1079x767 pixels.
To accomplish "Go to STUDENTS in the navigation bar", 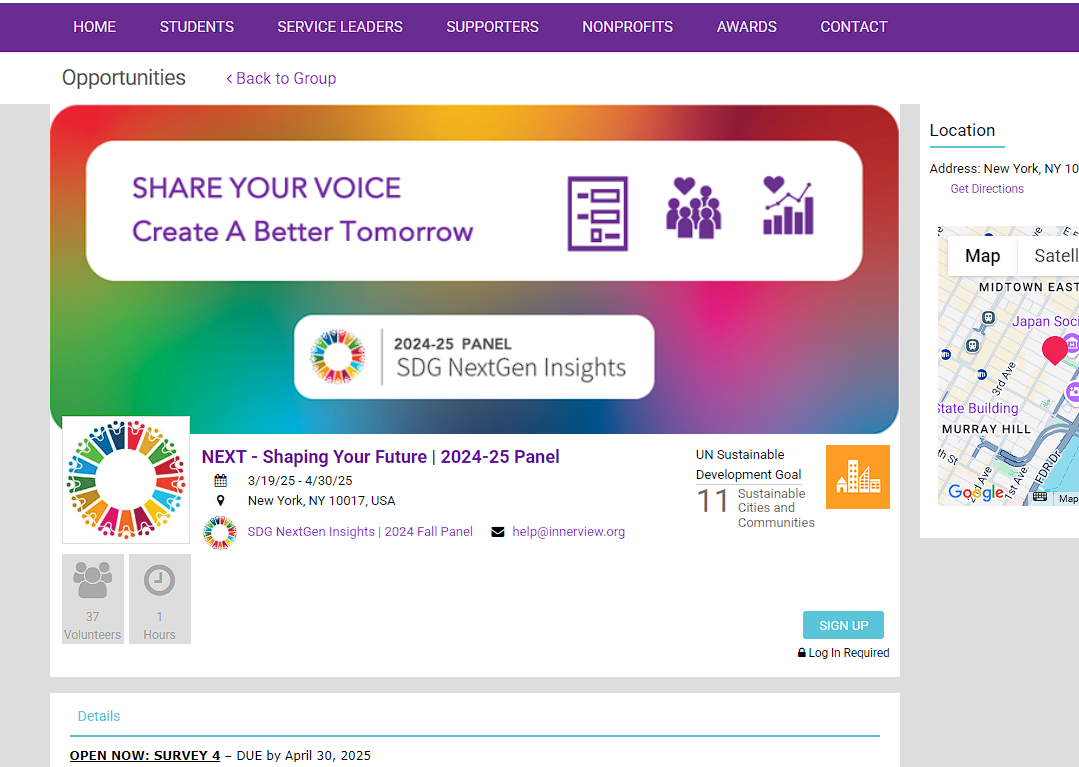I will 197,27.
